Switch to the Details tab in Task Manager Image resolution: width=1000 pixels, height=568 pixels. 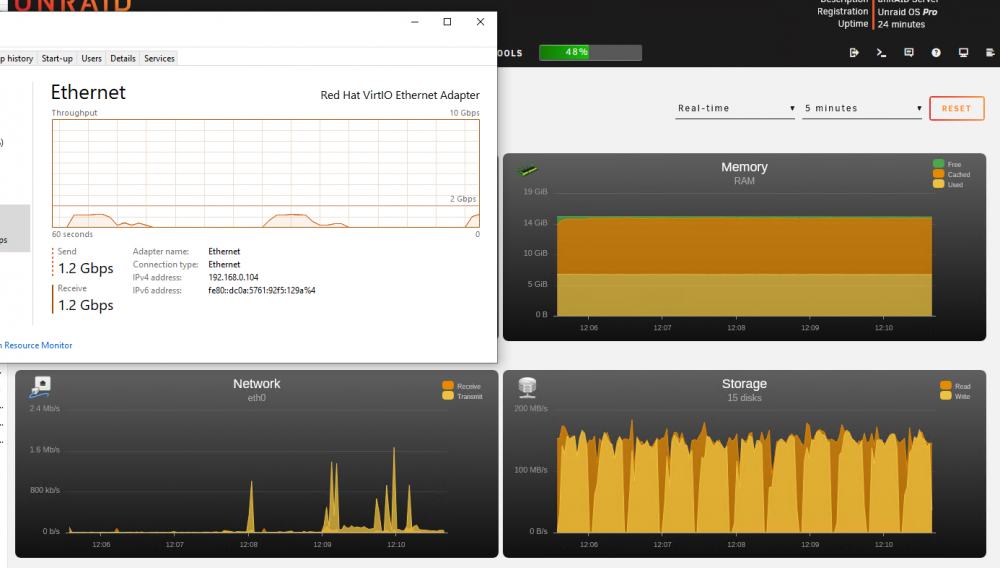click(x=122, y=58)
